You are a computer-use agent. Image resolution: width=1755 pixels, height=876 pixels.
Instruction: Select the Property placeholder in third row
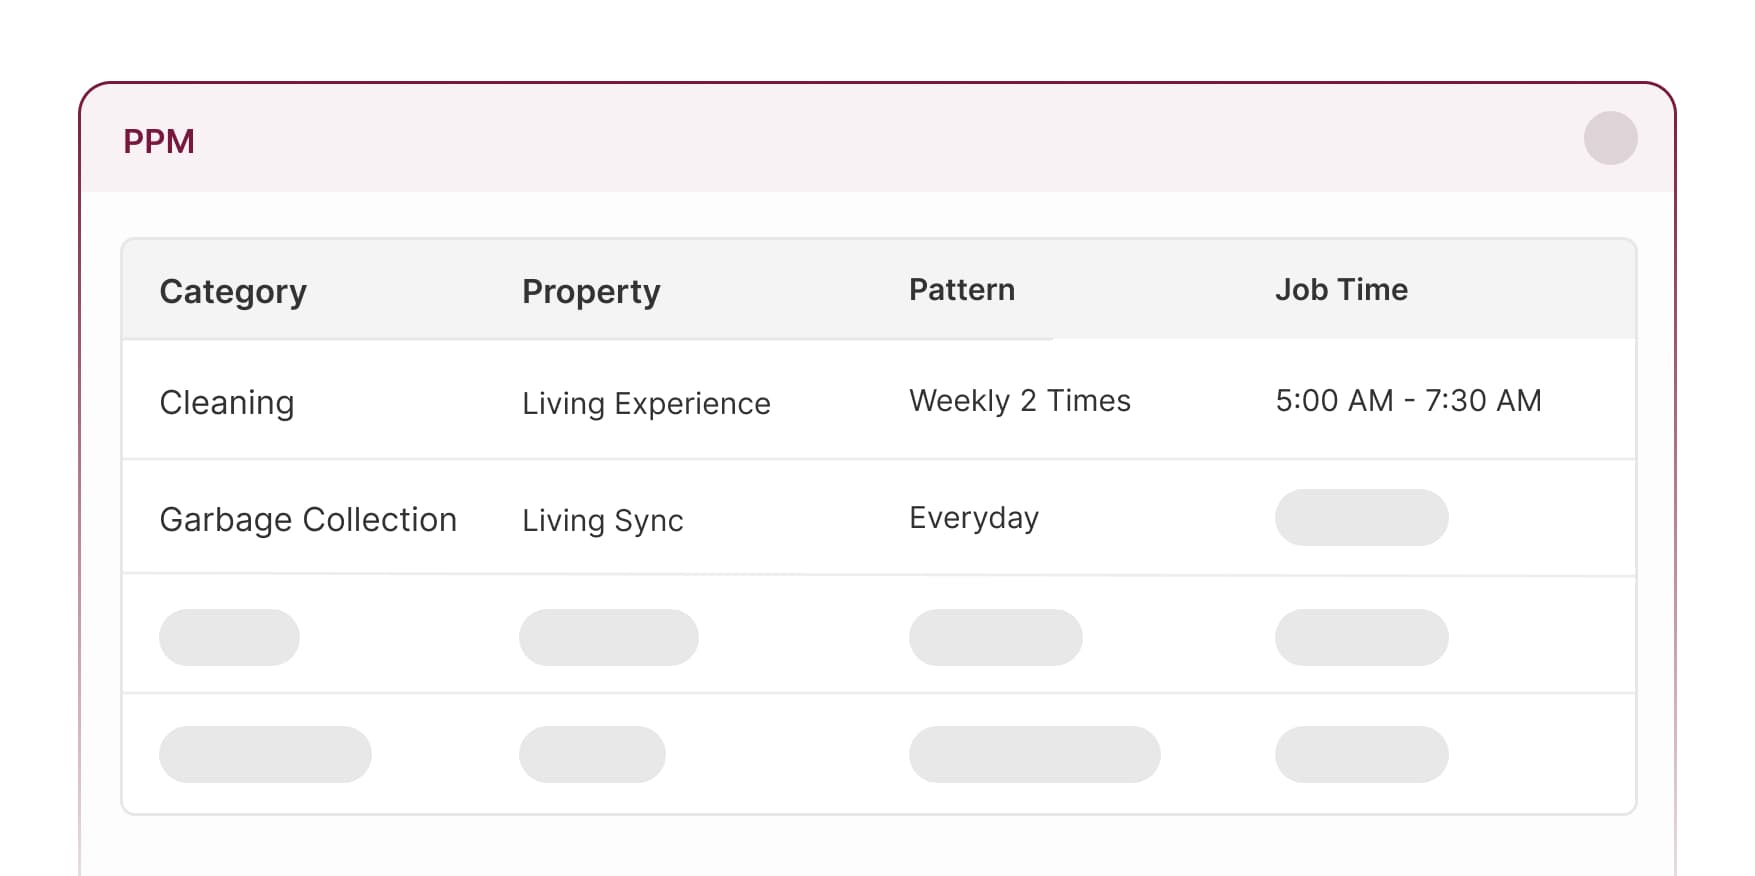pos(609,637)
